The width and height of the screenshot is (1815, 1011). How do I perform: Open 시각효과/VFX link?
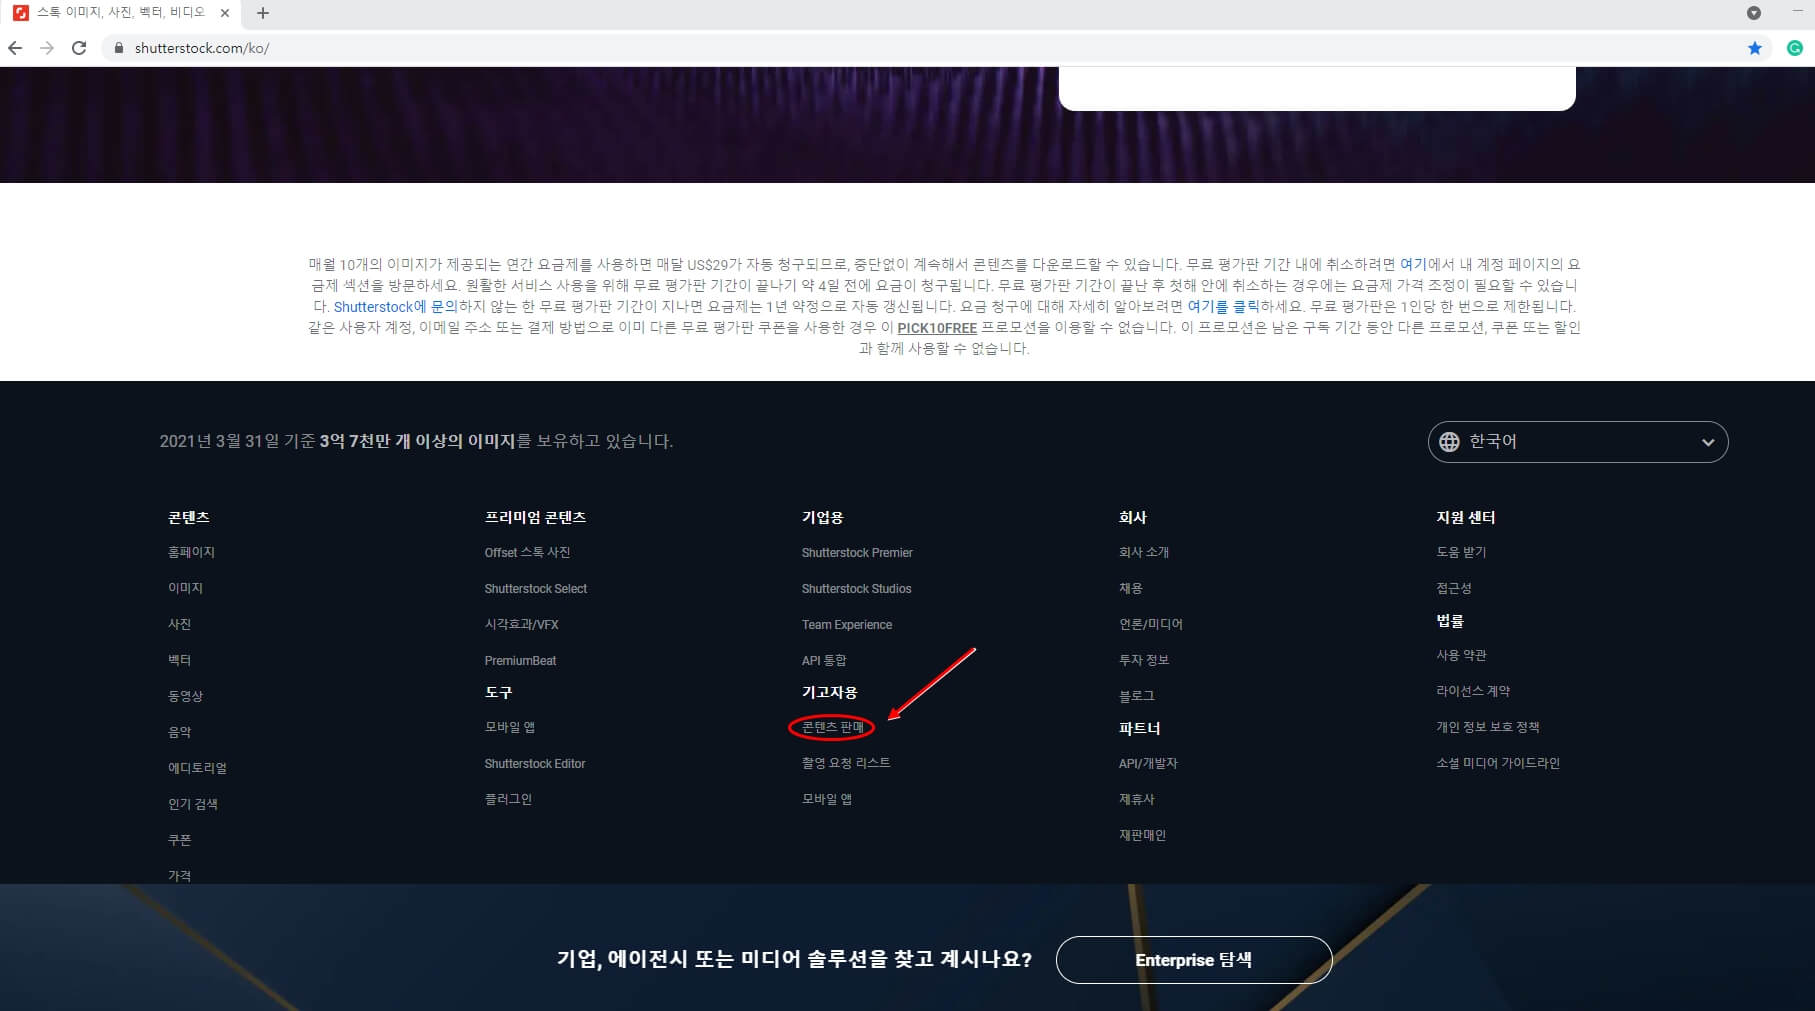[x=521, y=624]
